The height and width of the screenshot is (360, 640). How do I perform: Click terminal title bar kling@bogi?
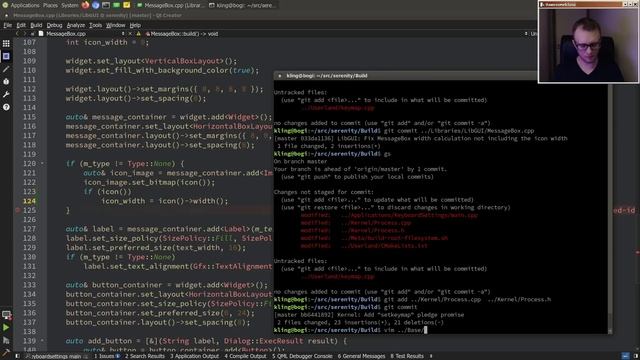[406, 76]
